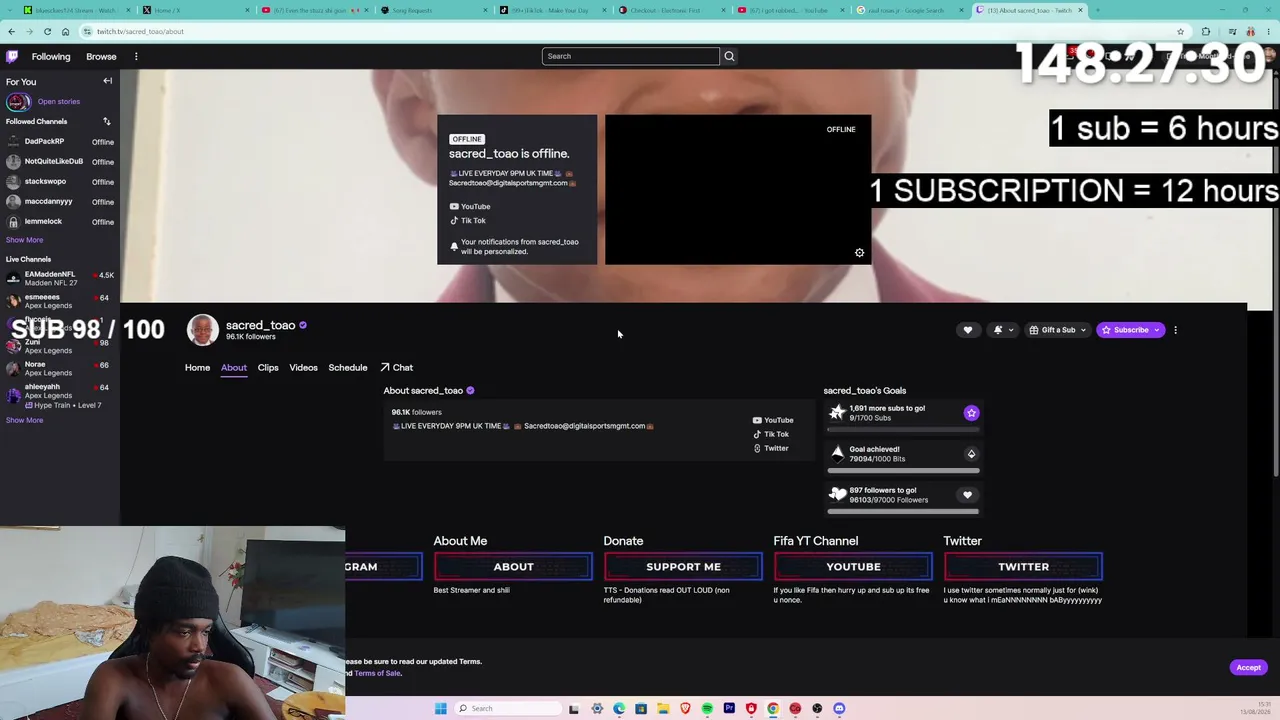The height and width of the screenshot is (720, 1280).
Task: Switch to the Home tab
Action: pyautogui.click(x=197, y=368)
